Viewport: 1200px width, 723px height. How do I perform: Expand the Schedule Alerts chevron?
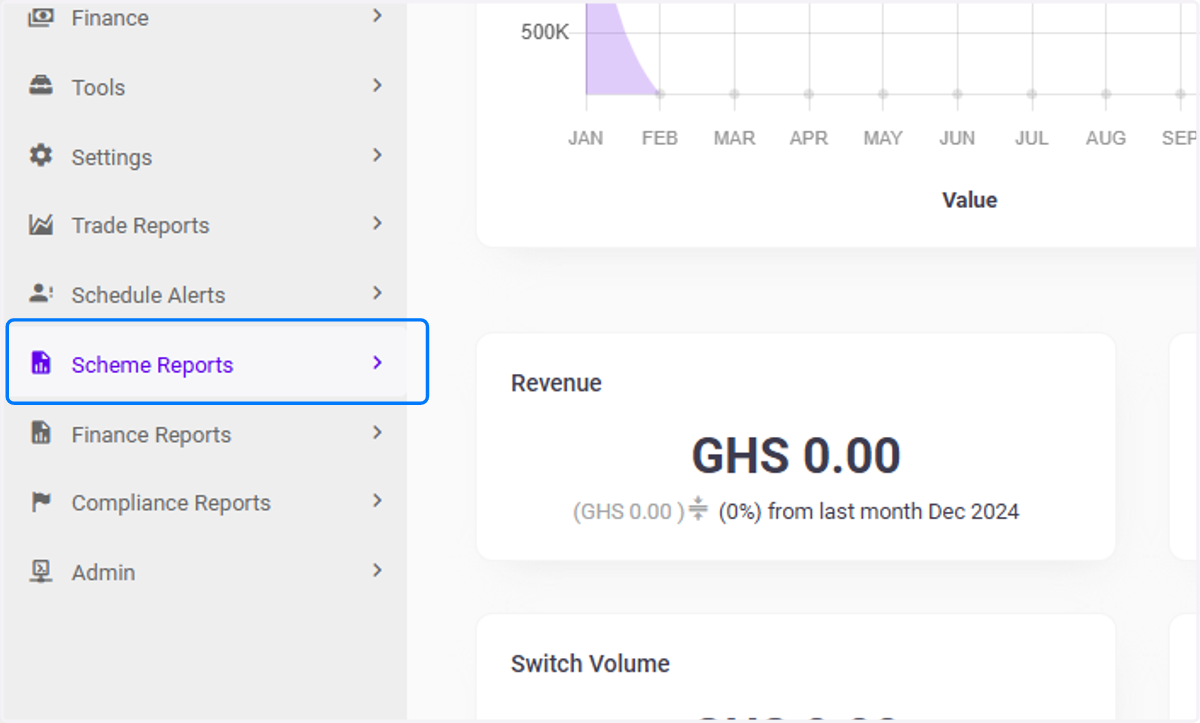[x=377, y=293]
